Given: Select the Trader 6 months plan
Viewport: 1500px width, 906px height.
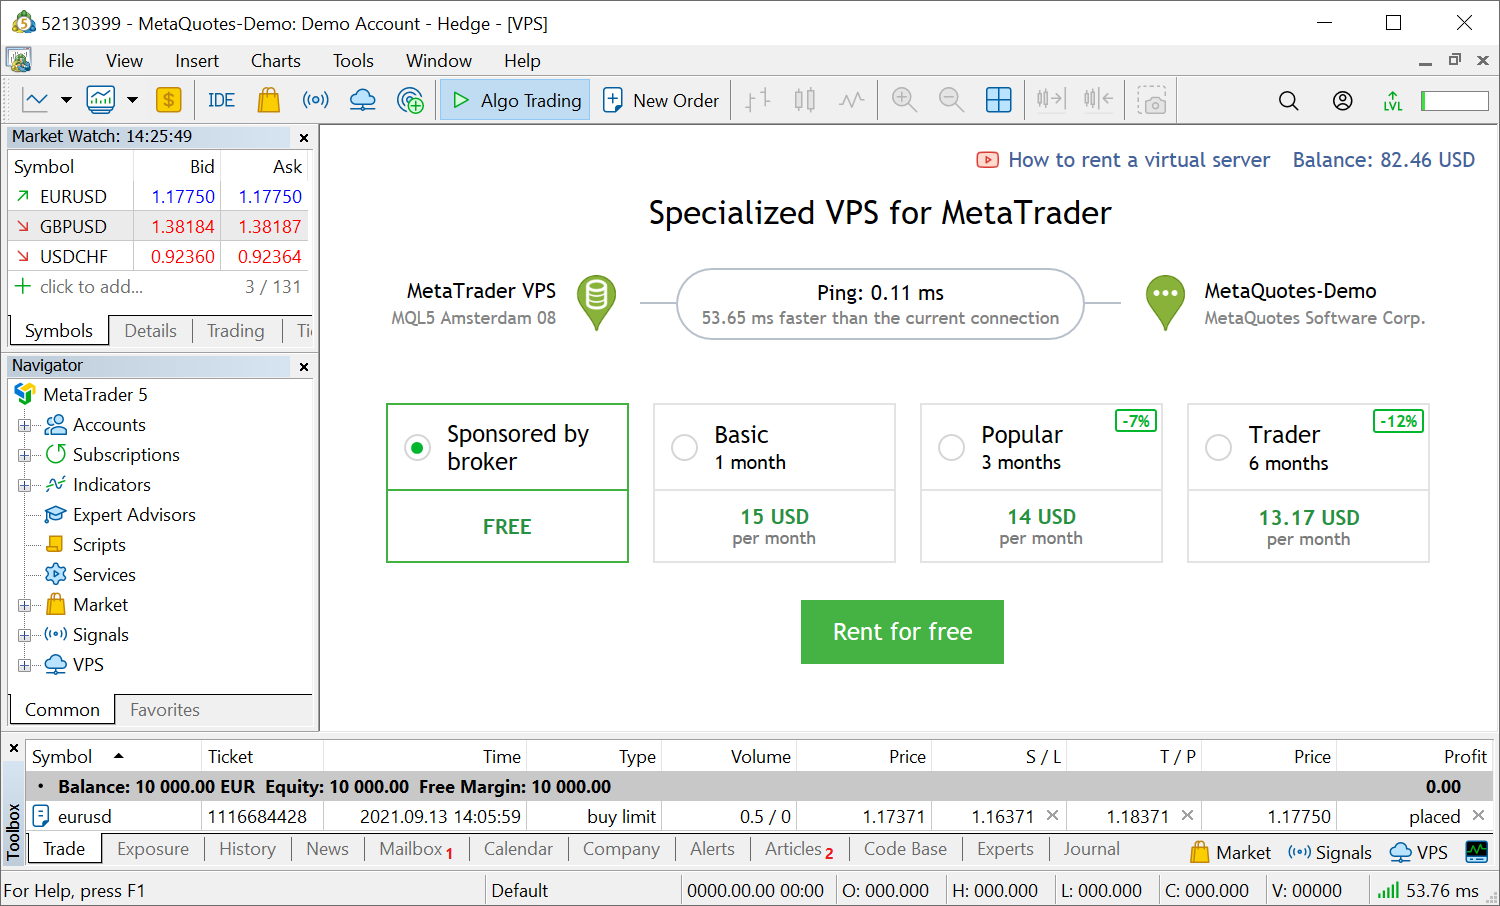Looking at the screenshot, I should [x=1218, y=447].
